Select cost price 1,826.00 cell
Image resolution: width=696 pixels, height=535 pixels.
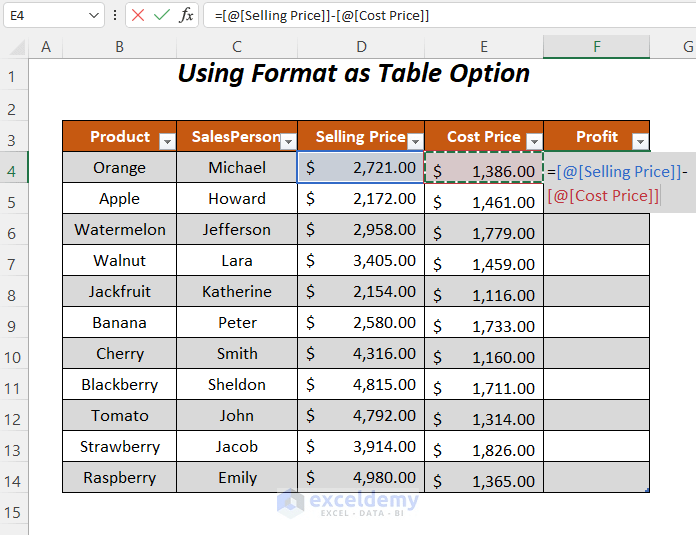point(484,446)
